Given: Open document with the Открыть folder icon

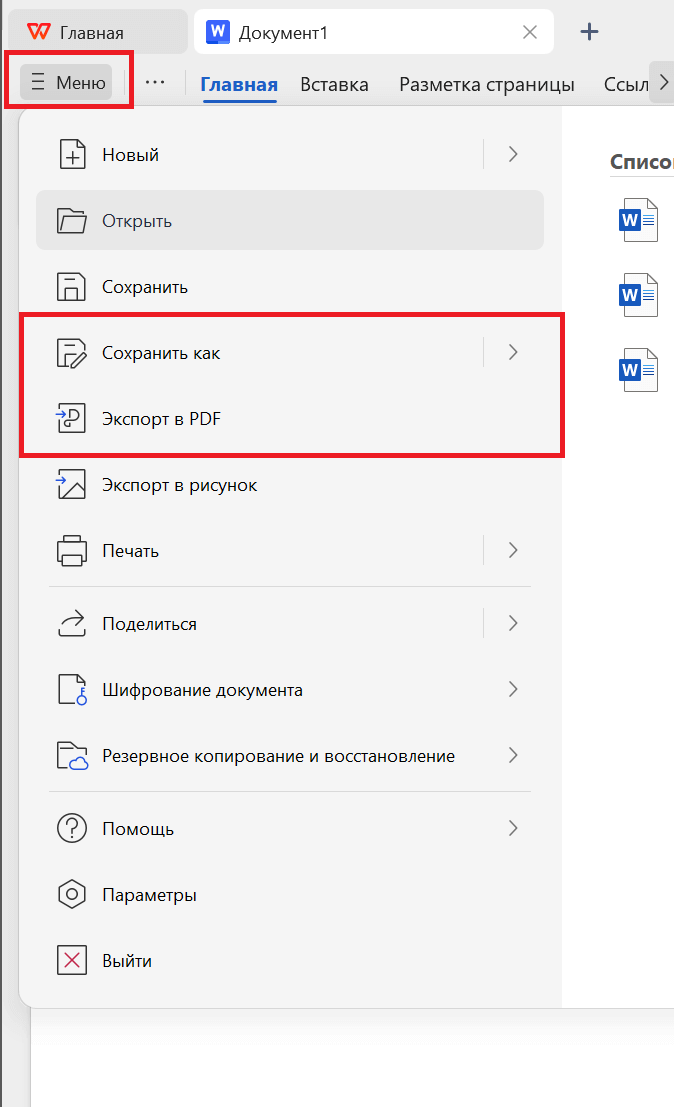Looking at the screenshot, I should click(72, 220).
